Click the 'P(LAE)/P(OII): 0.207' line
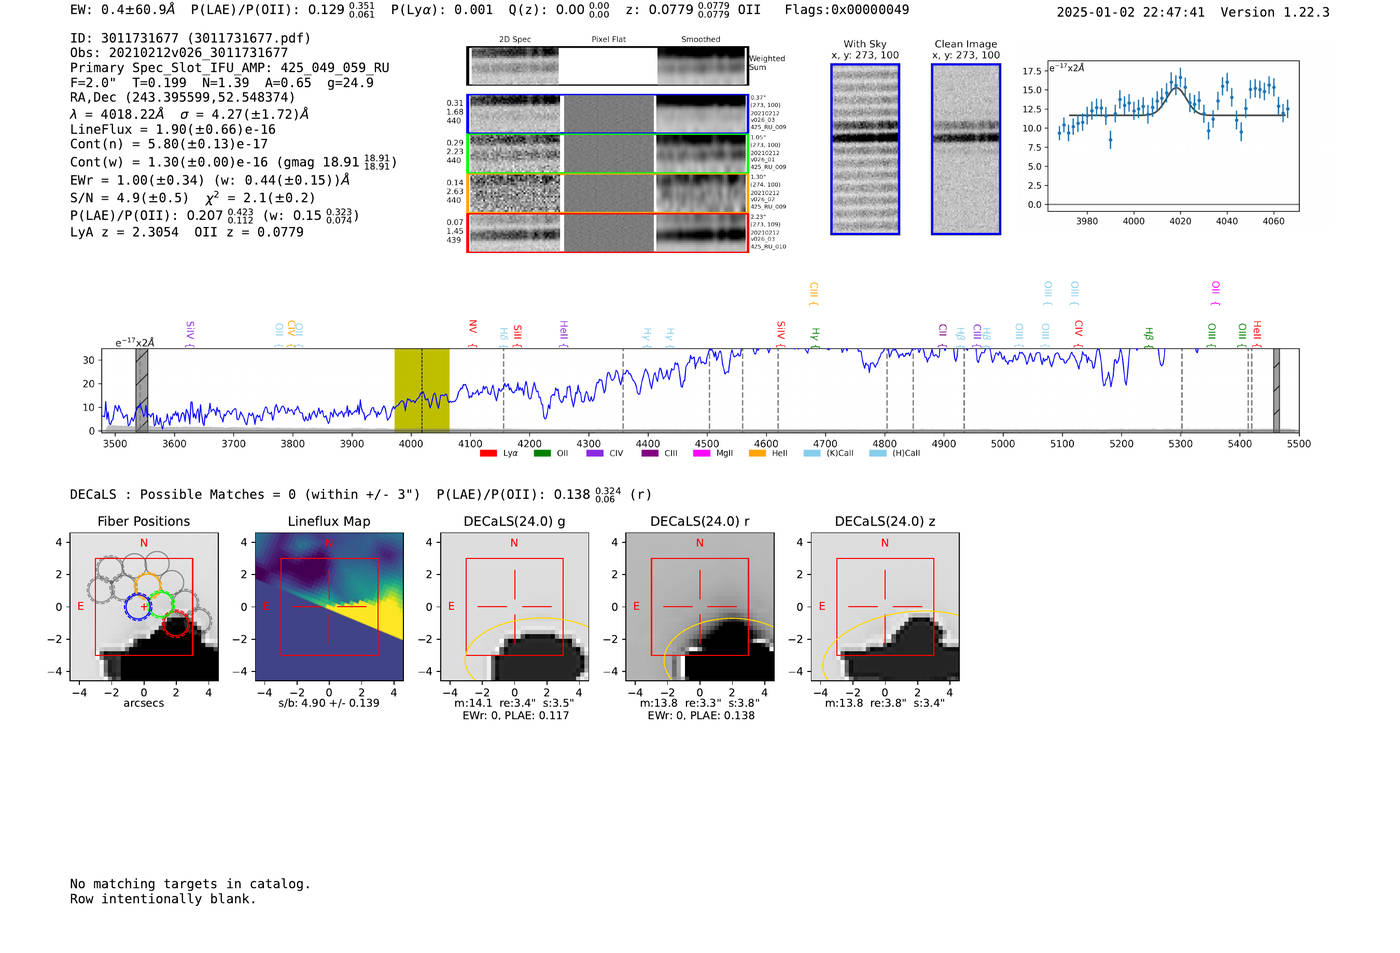Image resolution: width=1400 pixels, height=953 pixels. 215,216
